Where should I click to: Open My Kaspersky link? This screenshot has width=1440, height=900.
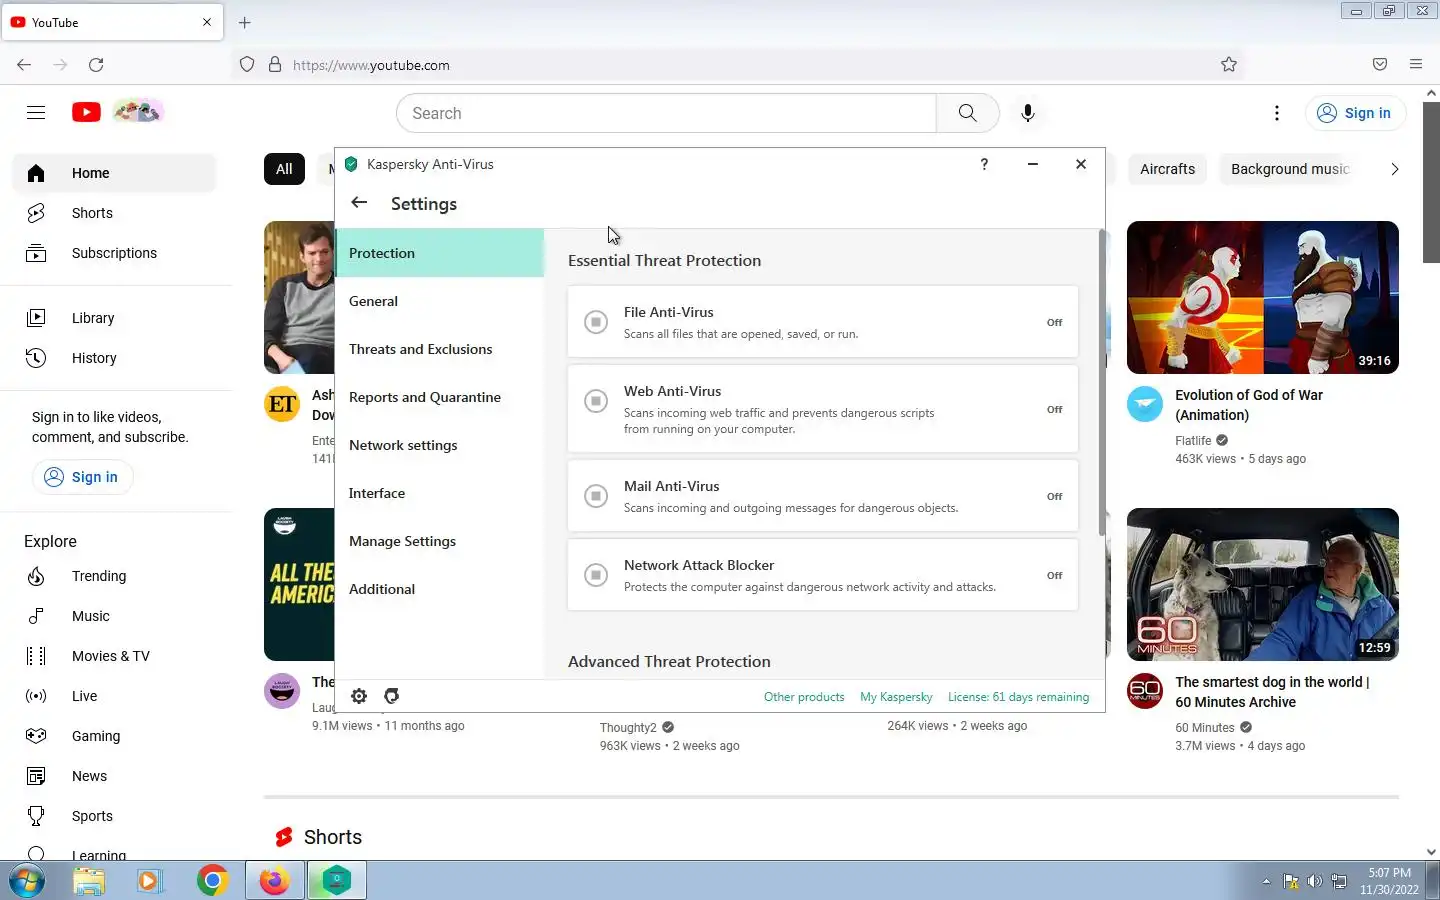[896, 697]
